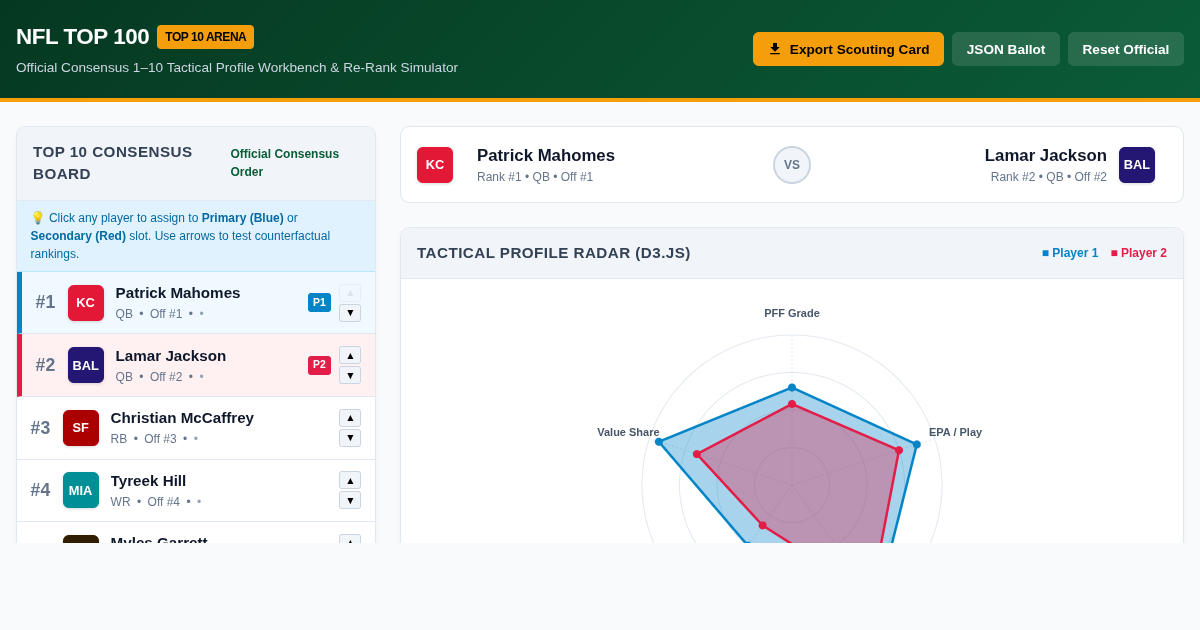Click the Player 1 legend entry
This screenshot has width=1200, height=630.
tap(1070, 253)
